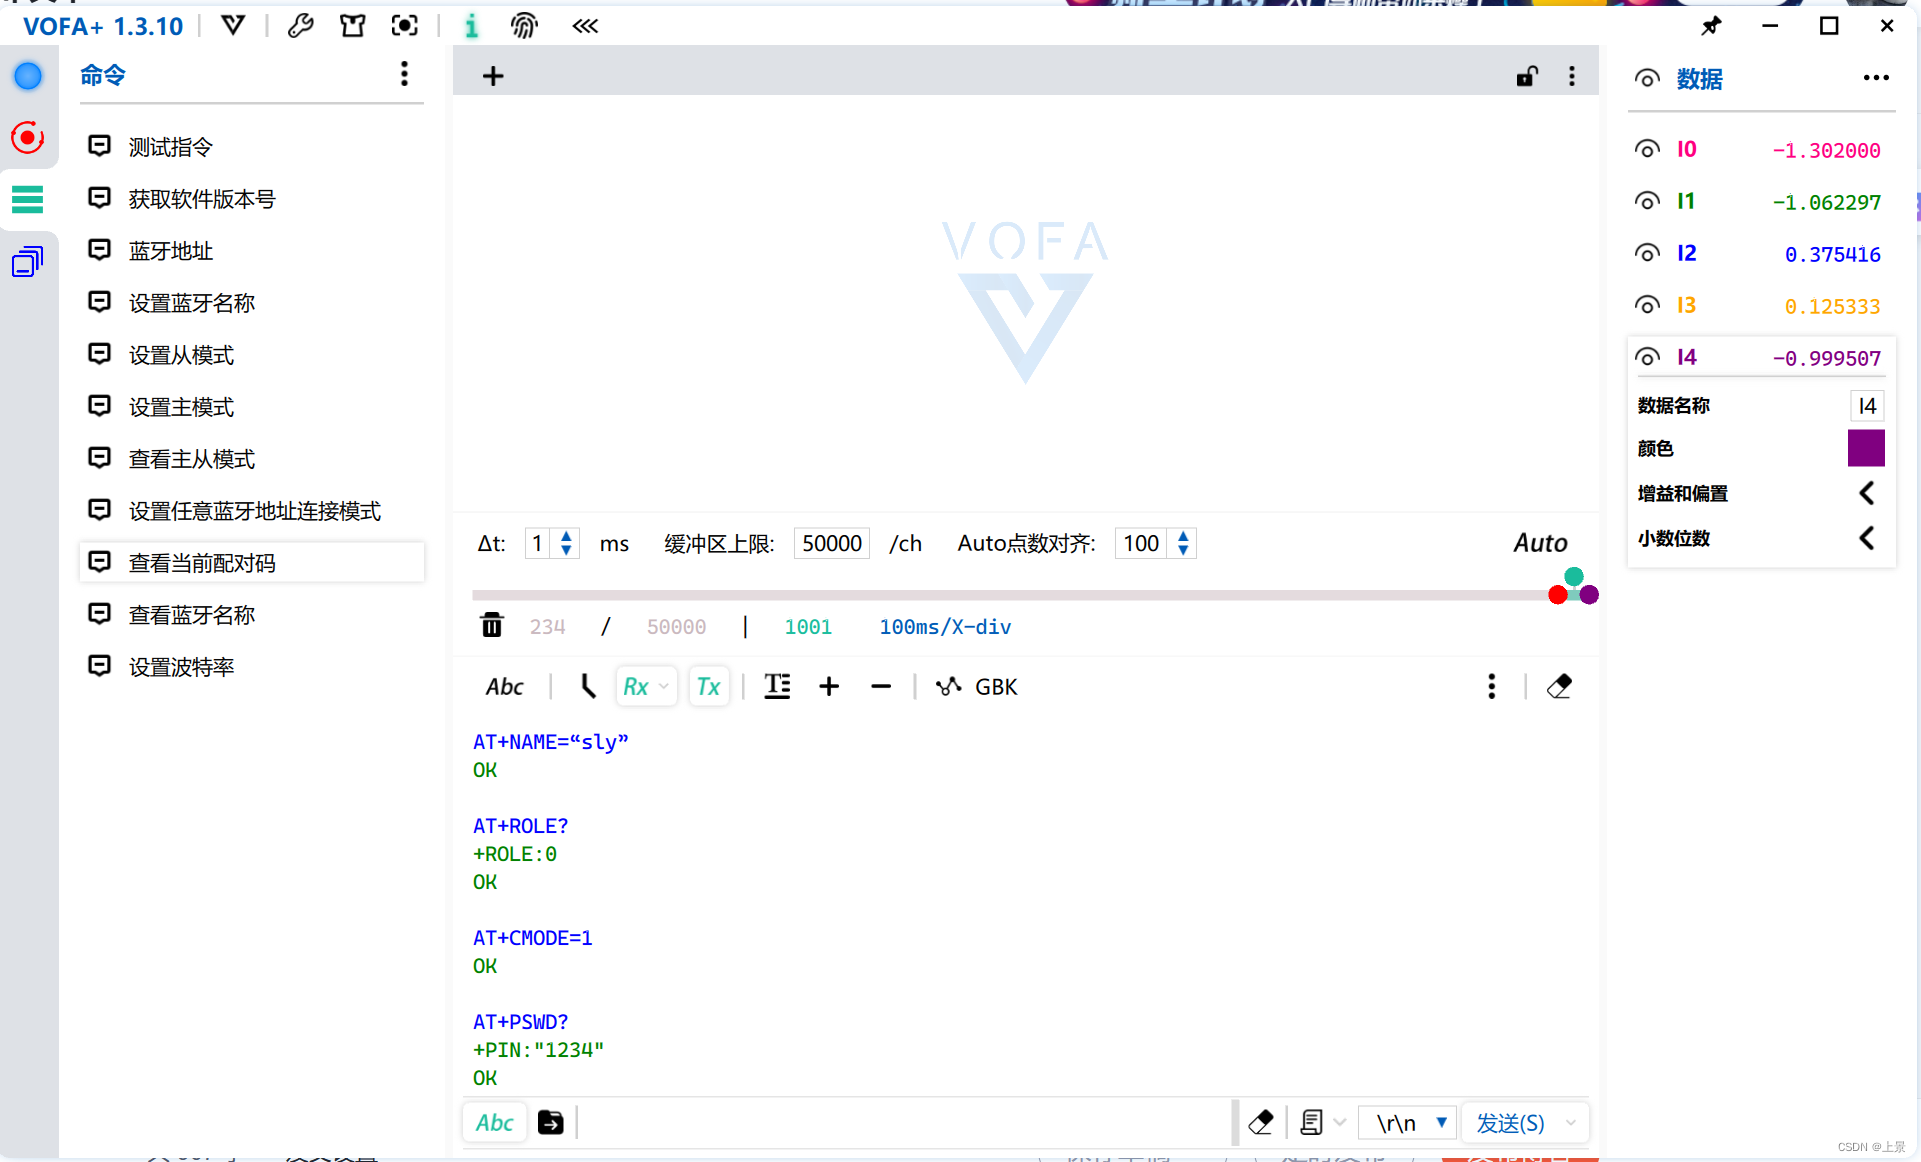Click the eye icon for I2 channel
Viewport: 1921px width, 1162px height.
(x=1648, y=252)
